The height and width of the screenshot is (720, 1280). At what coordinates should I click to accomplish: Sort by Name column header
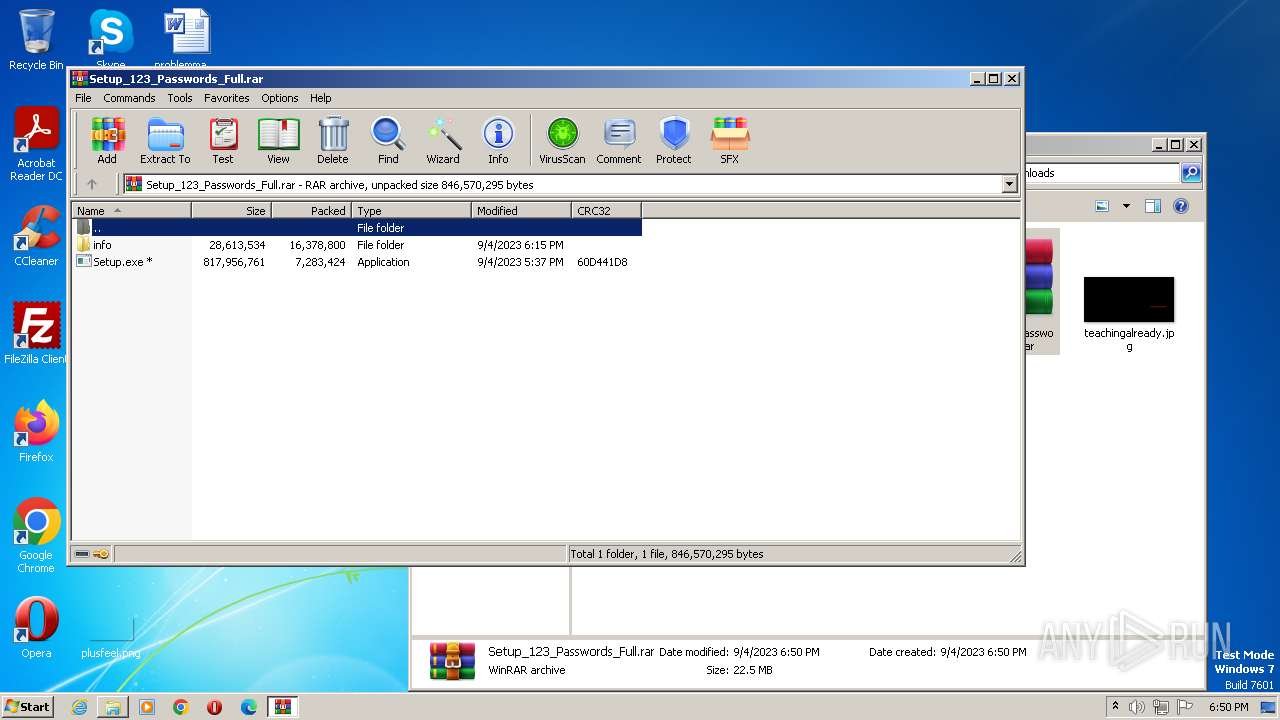point(131,211)
